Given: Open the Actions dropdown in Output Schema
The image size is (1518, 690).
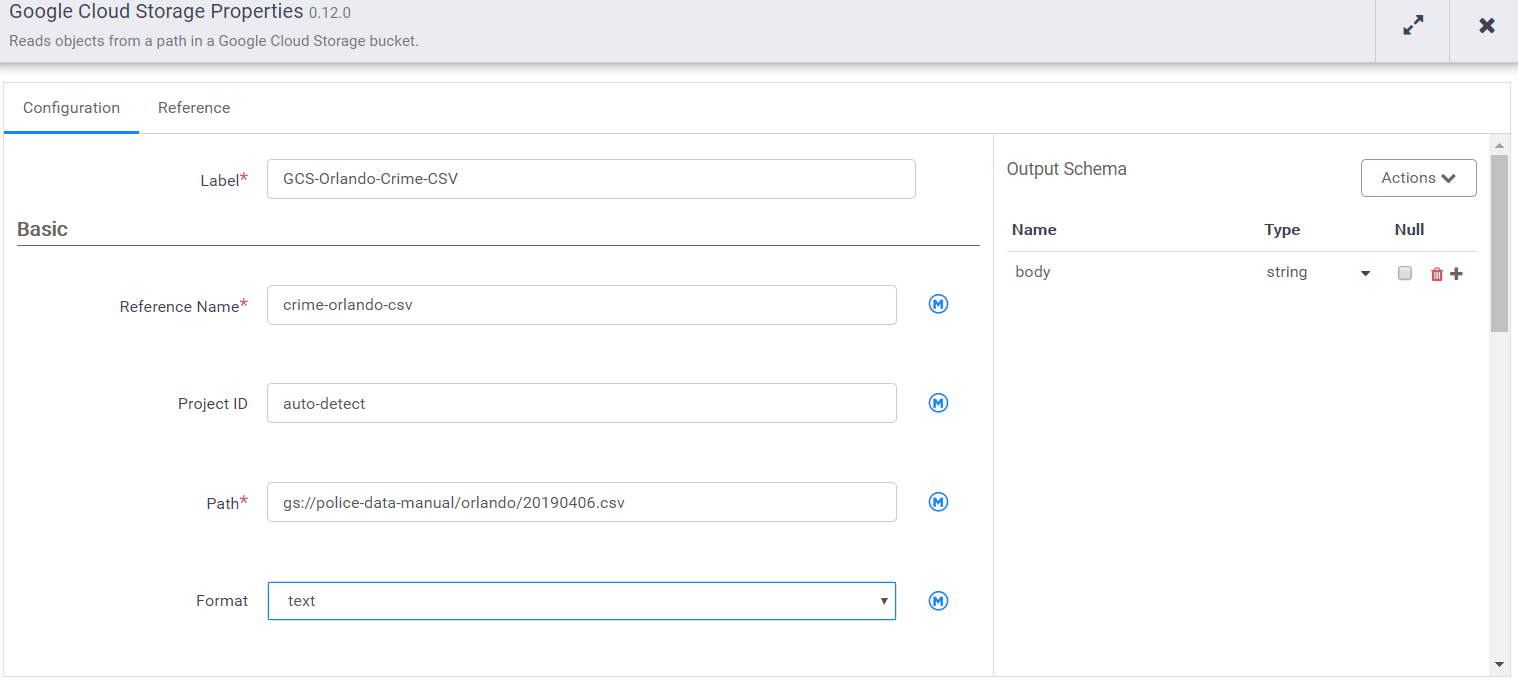Looking at the screenshot, I should (x=1418, y=178).
